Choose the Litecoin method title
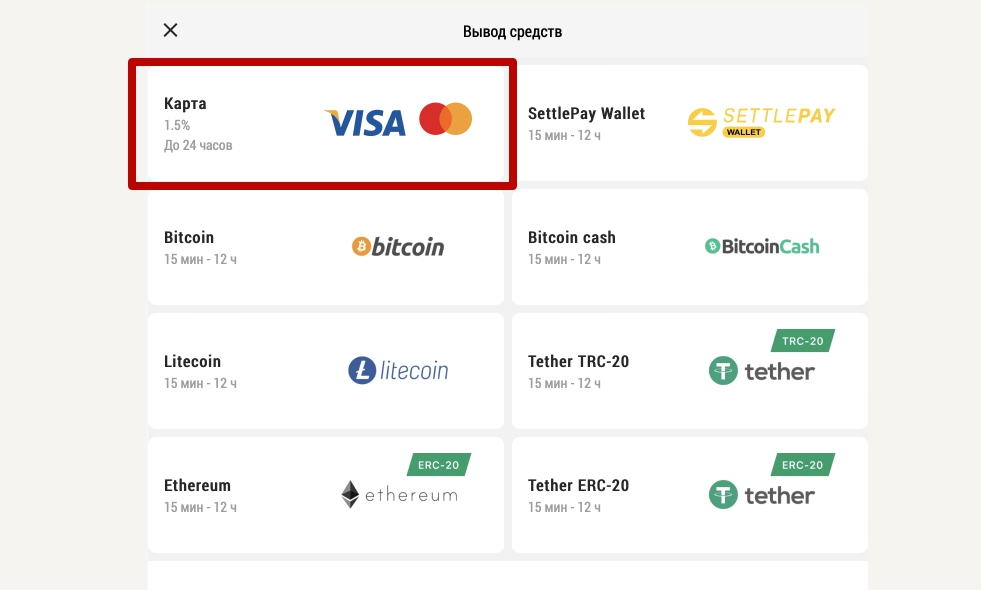Viewport: 981px width, 590px height. (x=193, y=362)
